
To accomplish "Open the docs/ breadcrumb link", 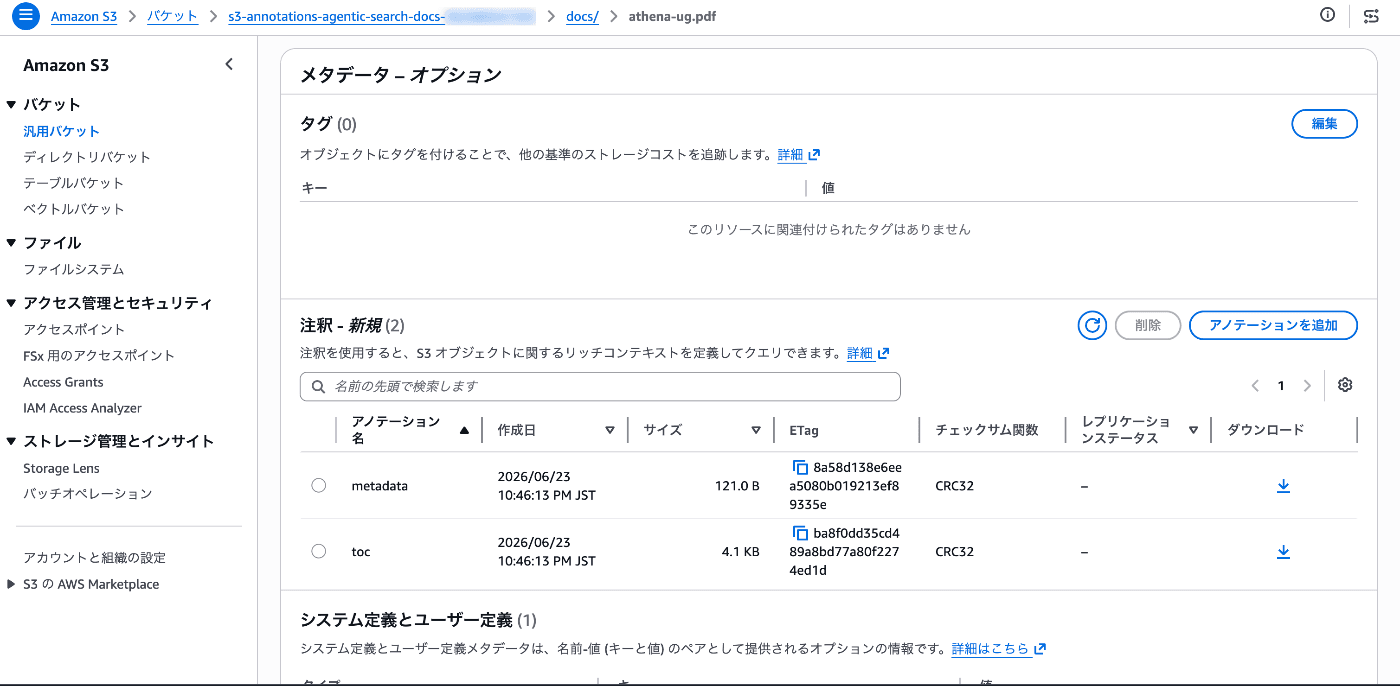I will pyautogui.click(x=582, y=17).
